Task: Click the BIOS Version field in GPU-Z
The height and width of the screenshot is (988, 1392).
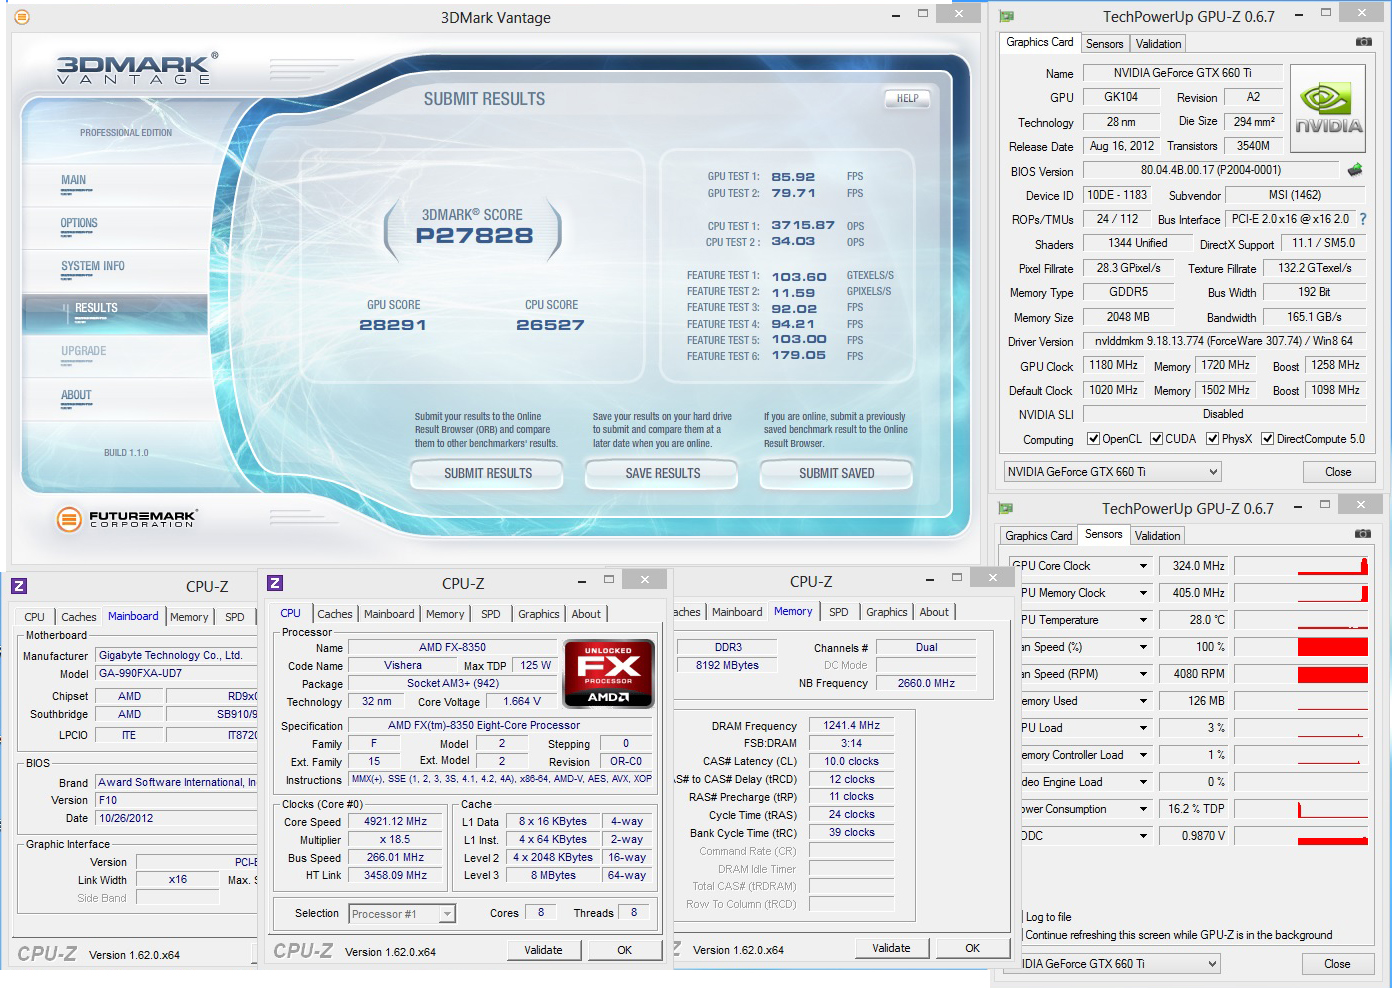Action: (1211, 171)
